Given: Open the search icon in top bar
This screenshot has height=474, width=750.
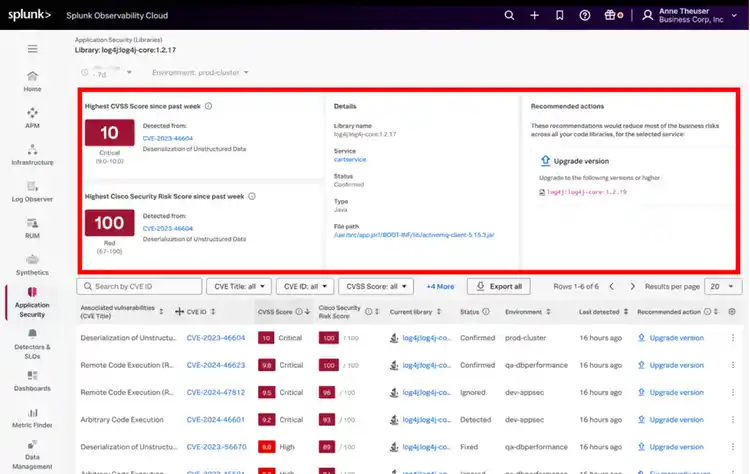Looking at the screenshot, I should [509, 16].
